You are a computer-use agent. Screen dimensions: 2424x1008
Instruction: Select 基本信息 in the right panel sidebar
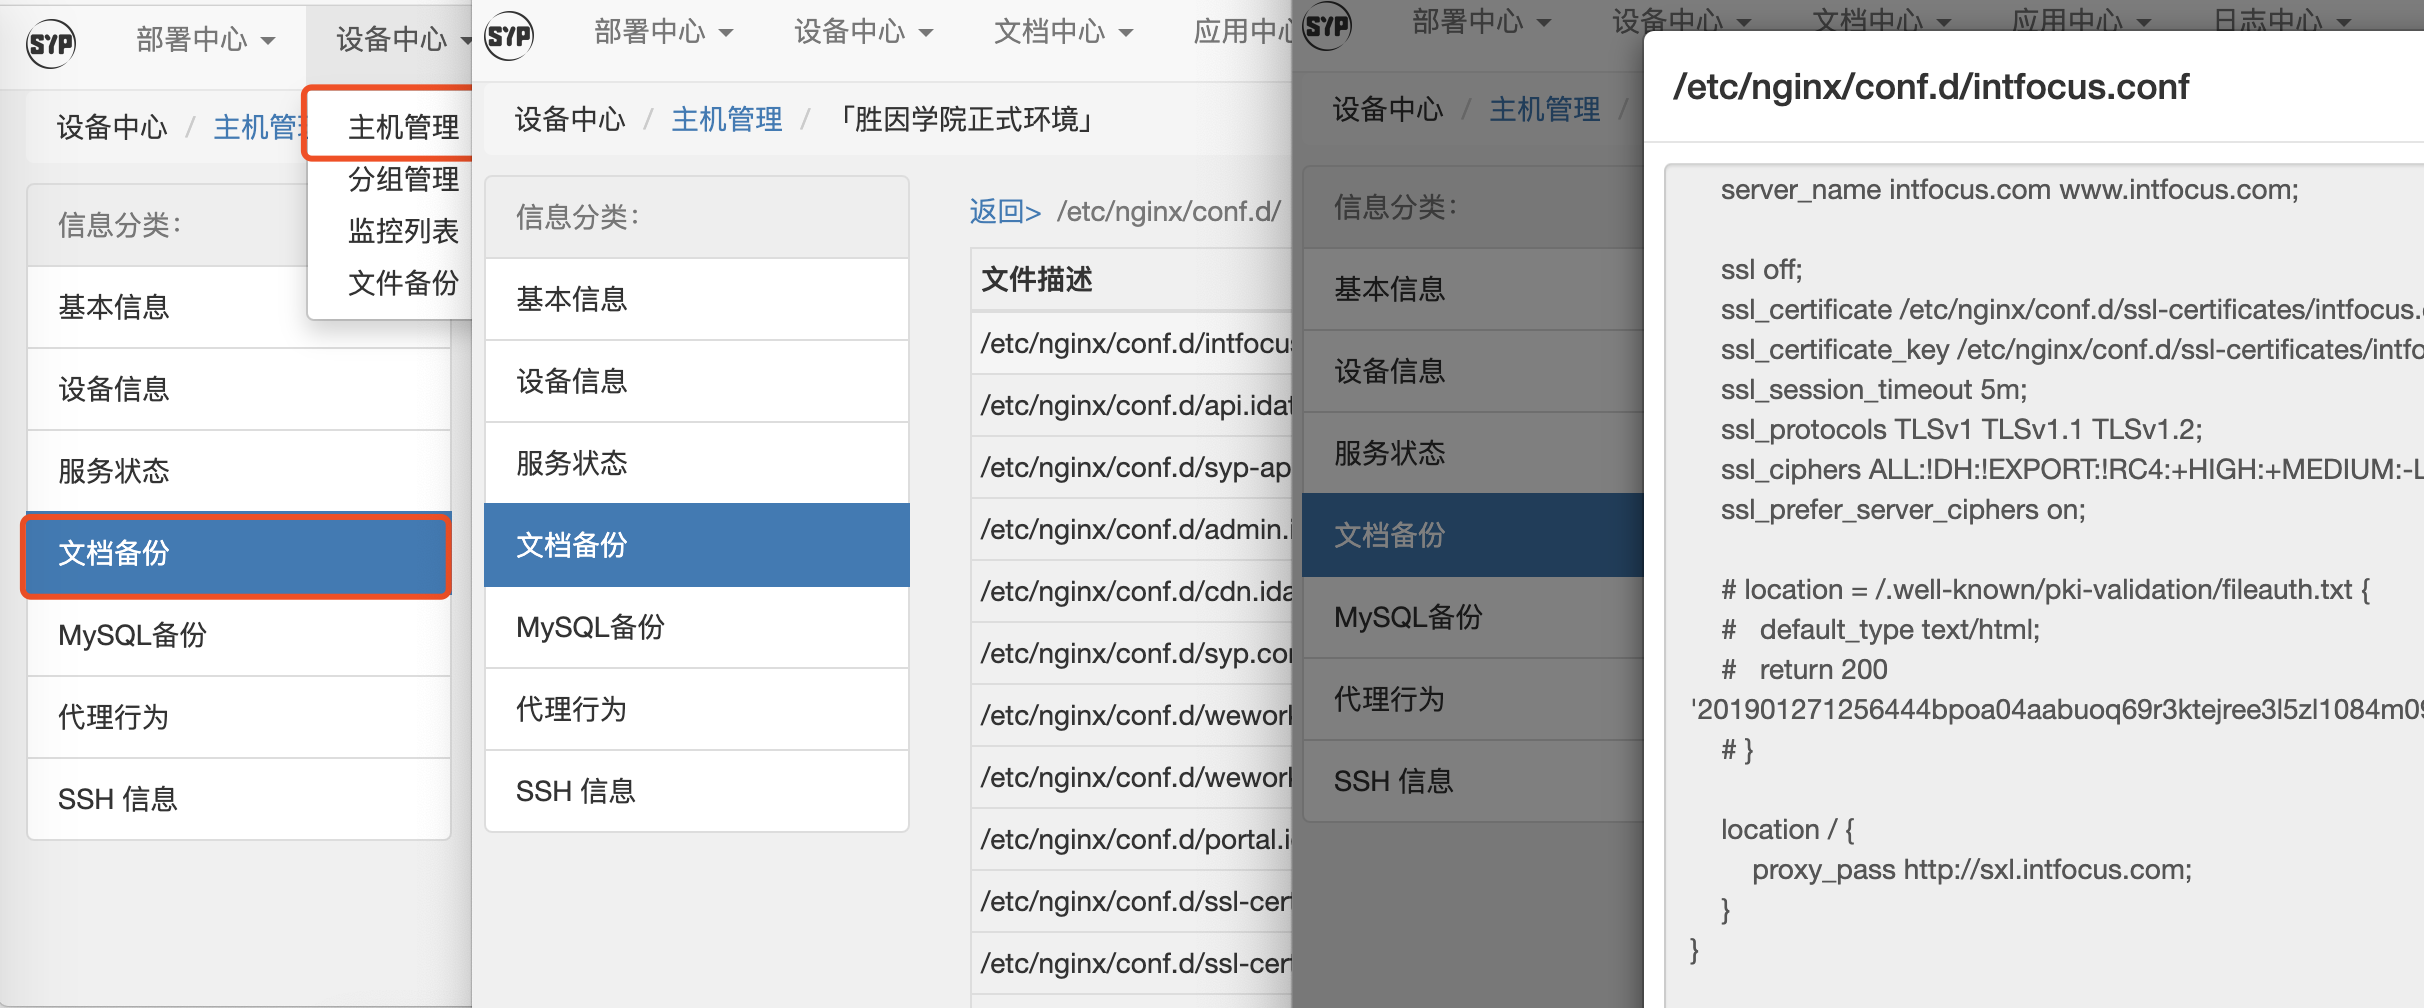point(1474,289)
